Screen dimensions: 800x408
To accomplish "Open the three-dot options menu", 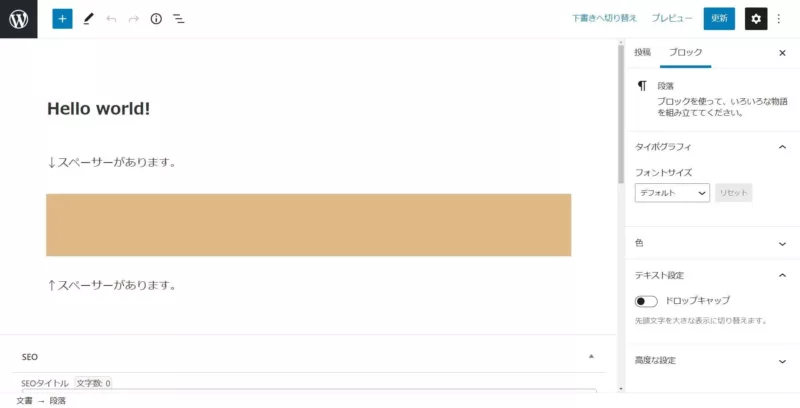I will pos(779,19).
